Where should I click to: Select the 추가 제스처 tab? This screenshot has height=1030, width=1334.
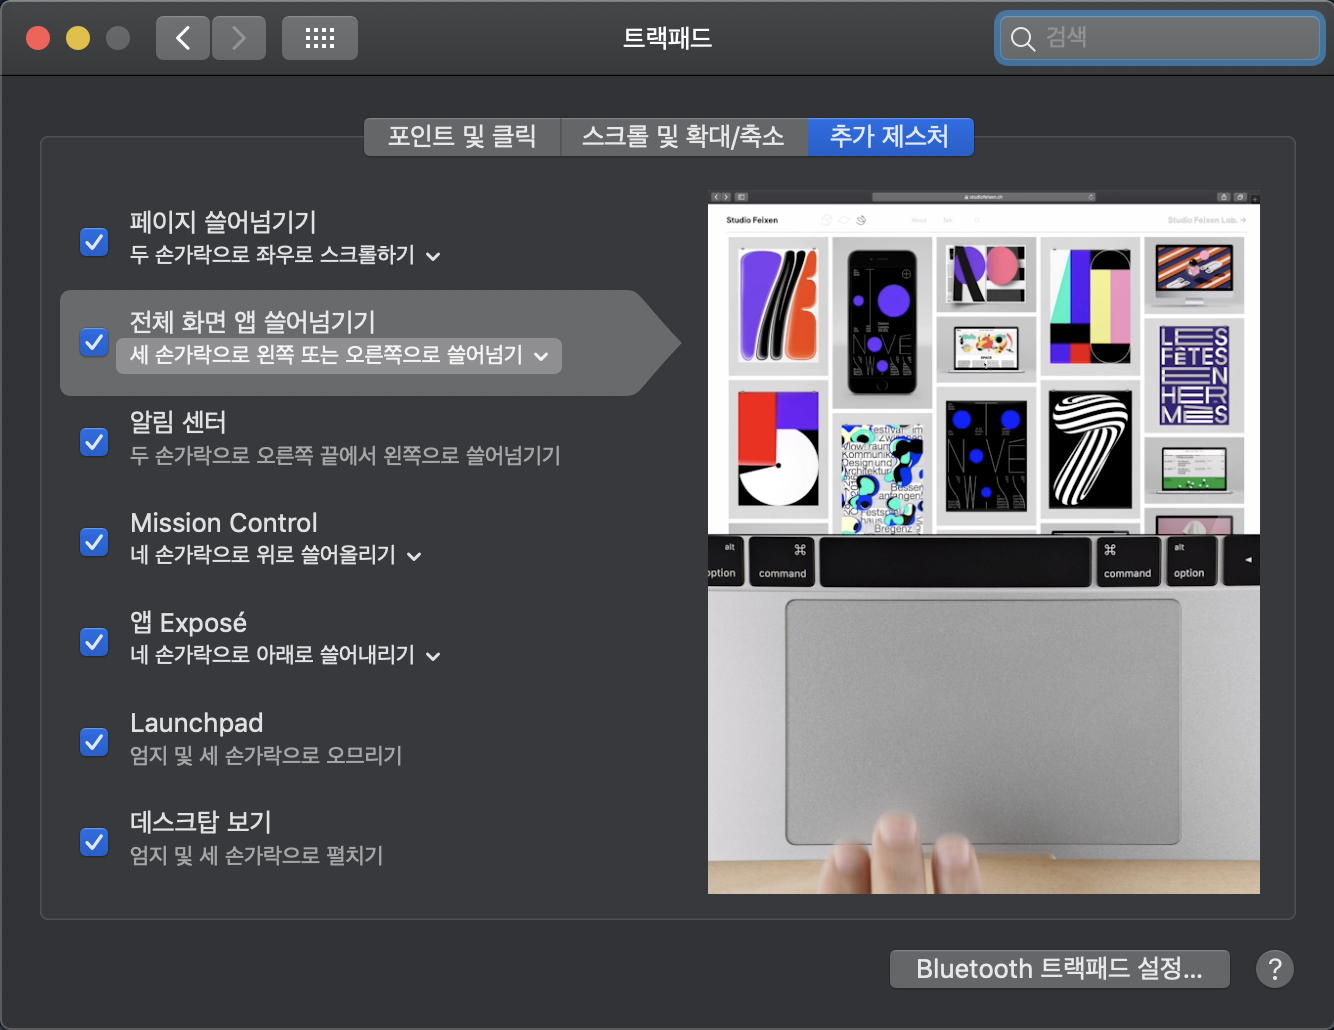[x=890, y=136]
